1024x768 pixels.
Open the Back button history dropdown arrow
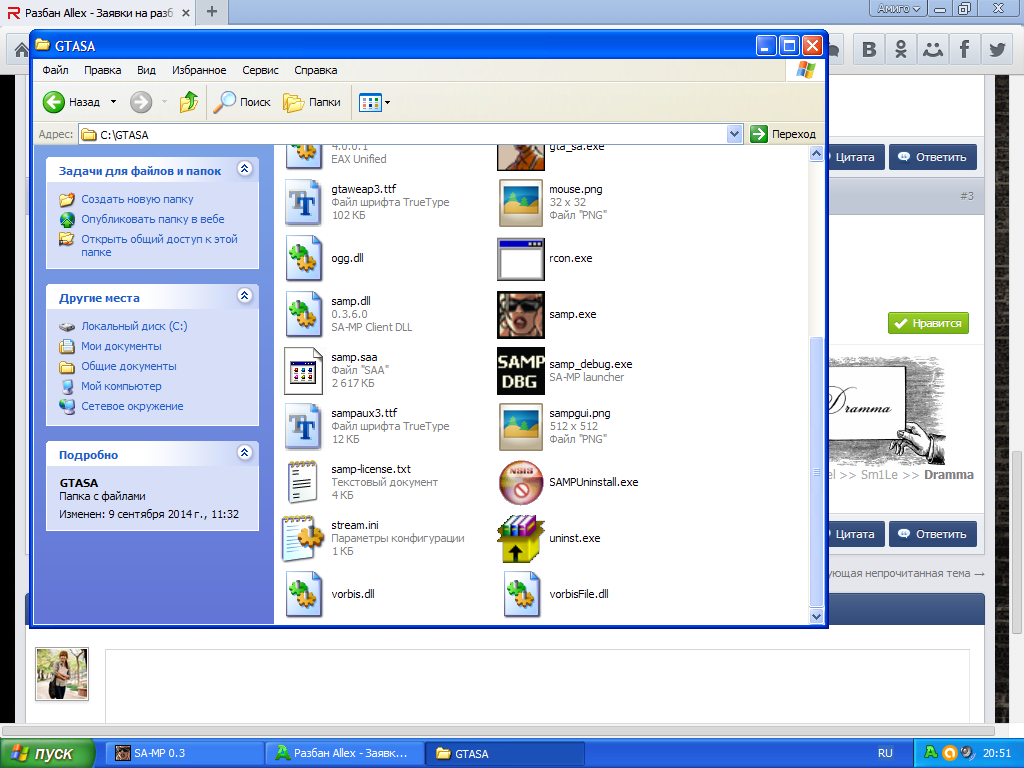113,102
